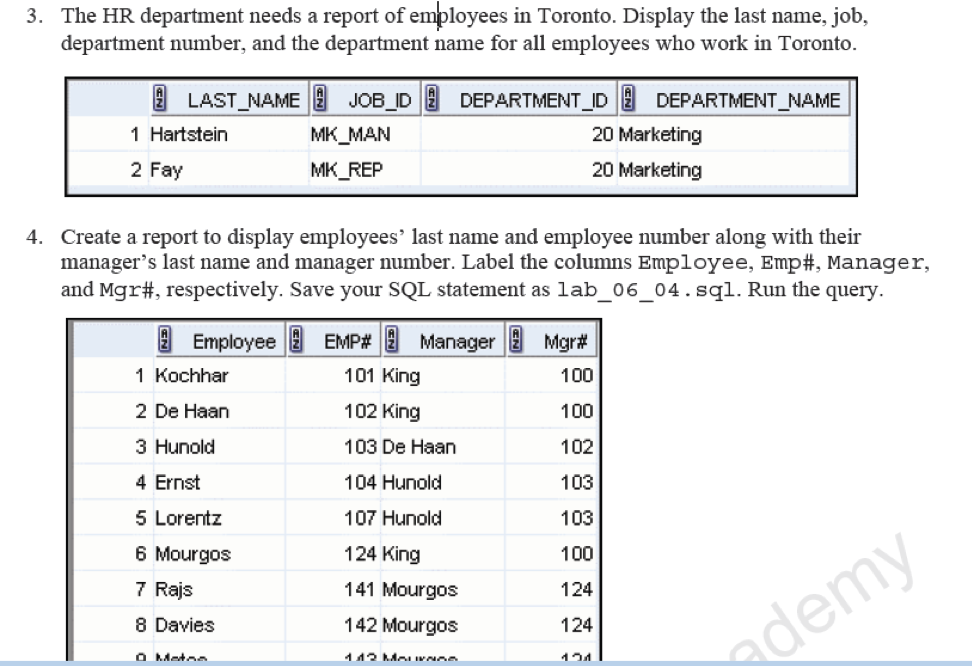
Task: Click the sort icon on the Mgr# header
Action: [x=514, y=341]
